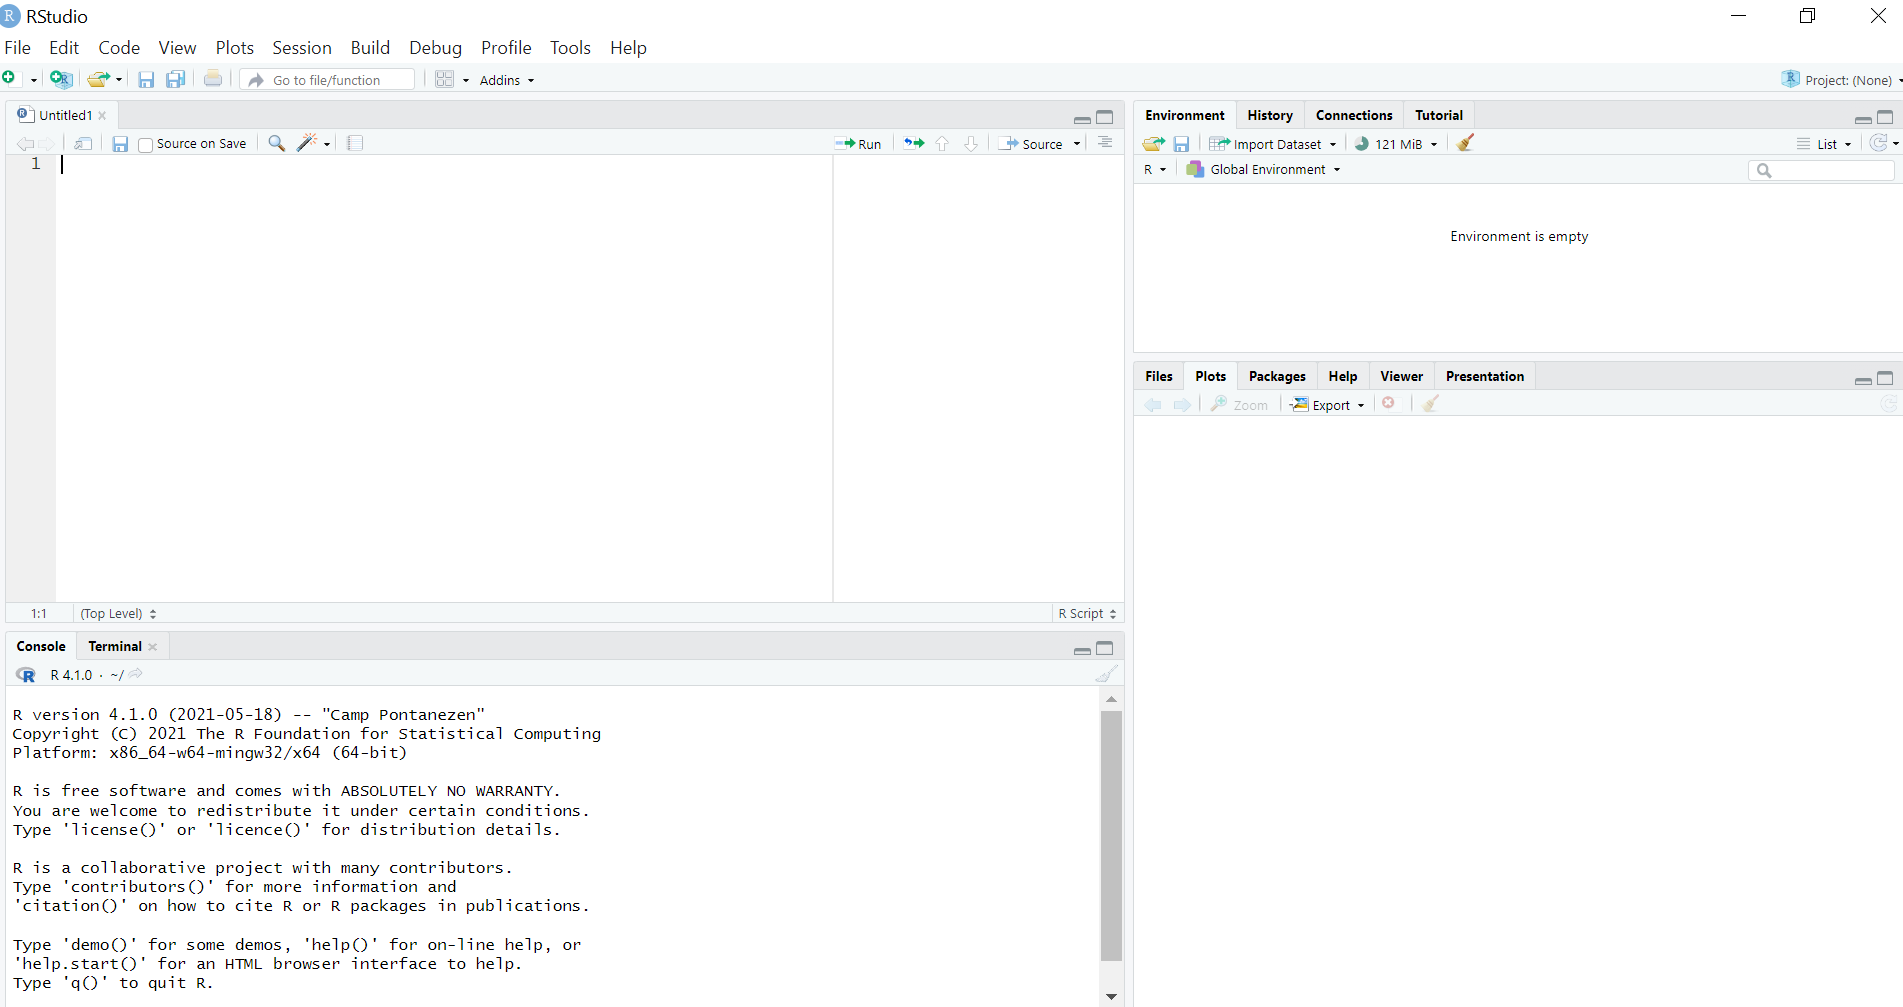Click the Open File folder icon
The width and height of the screenshot is (1903, 1007).
(x=98, y=79)
